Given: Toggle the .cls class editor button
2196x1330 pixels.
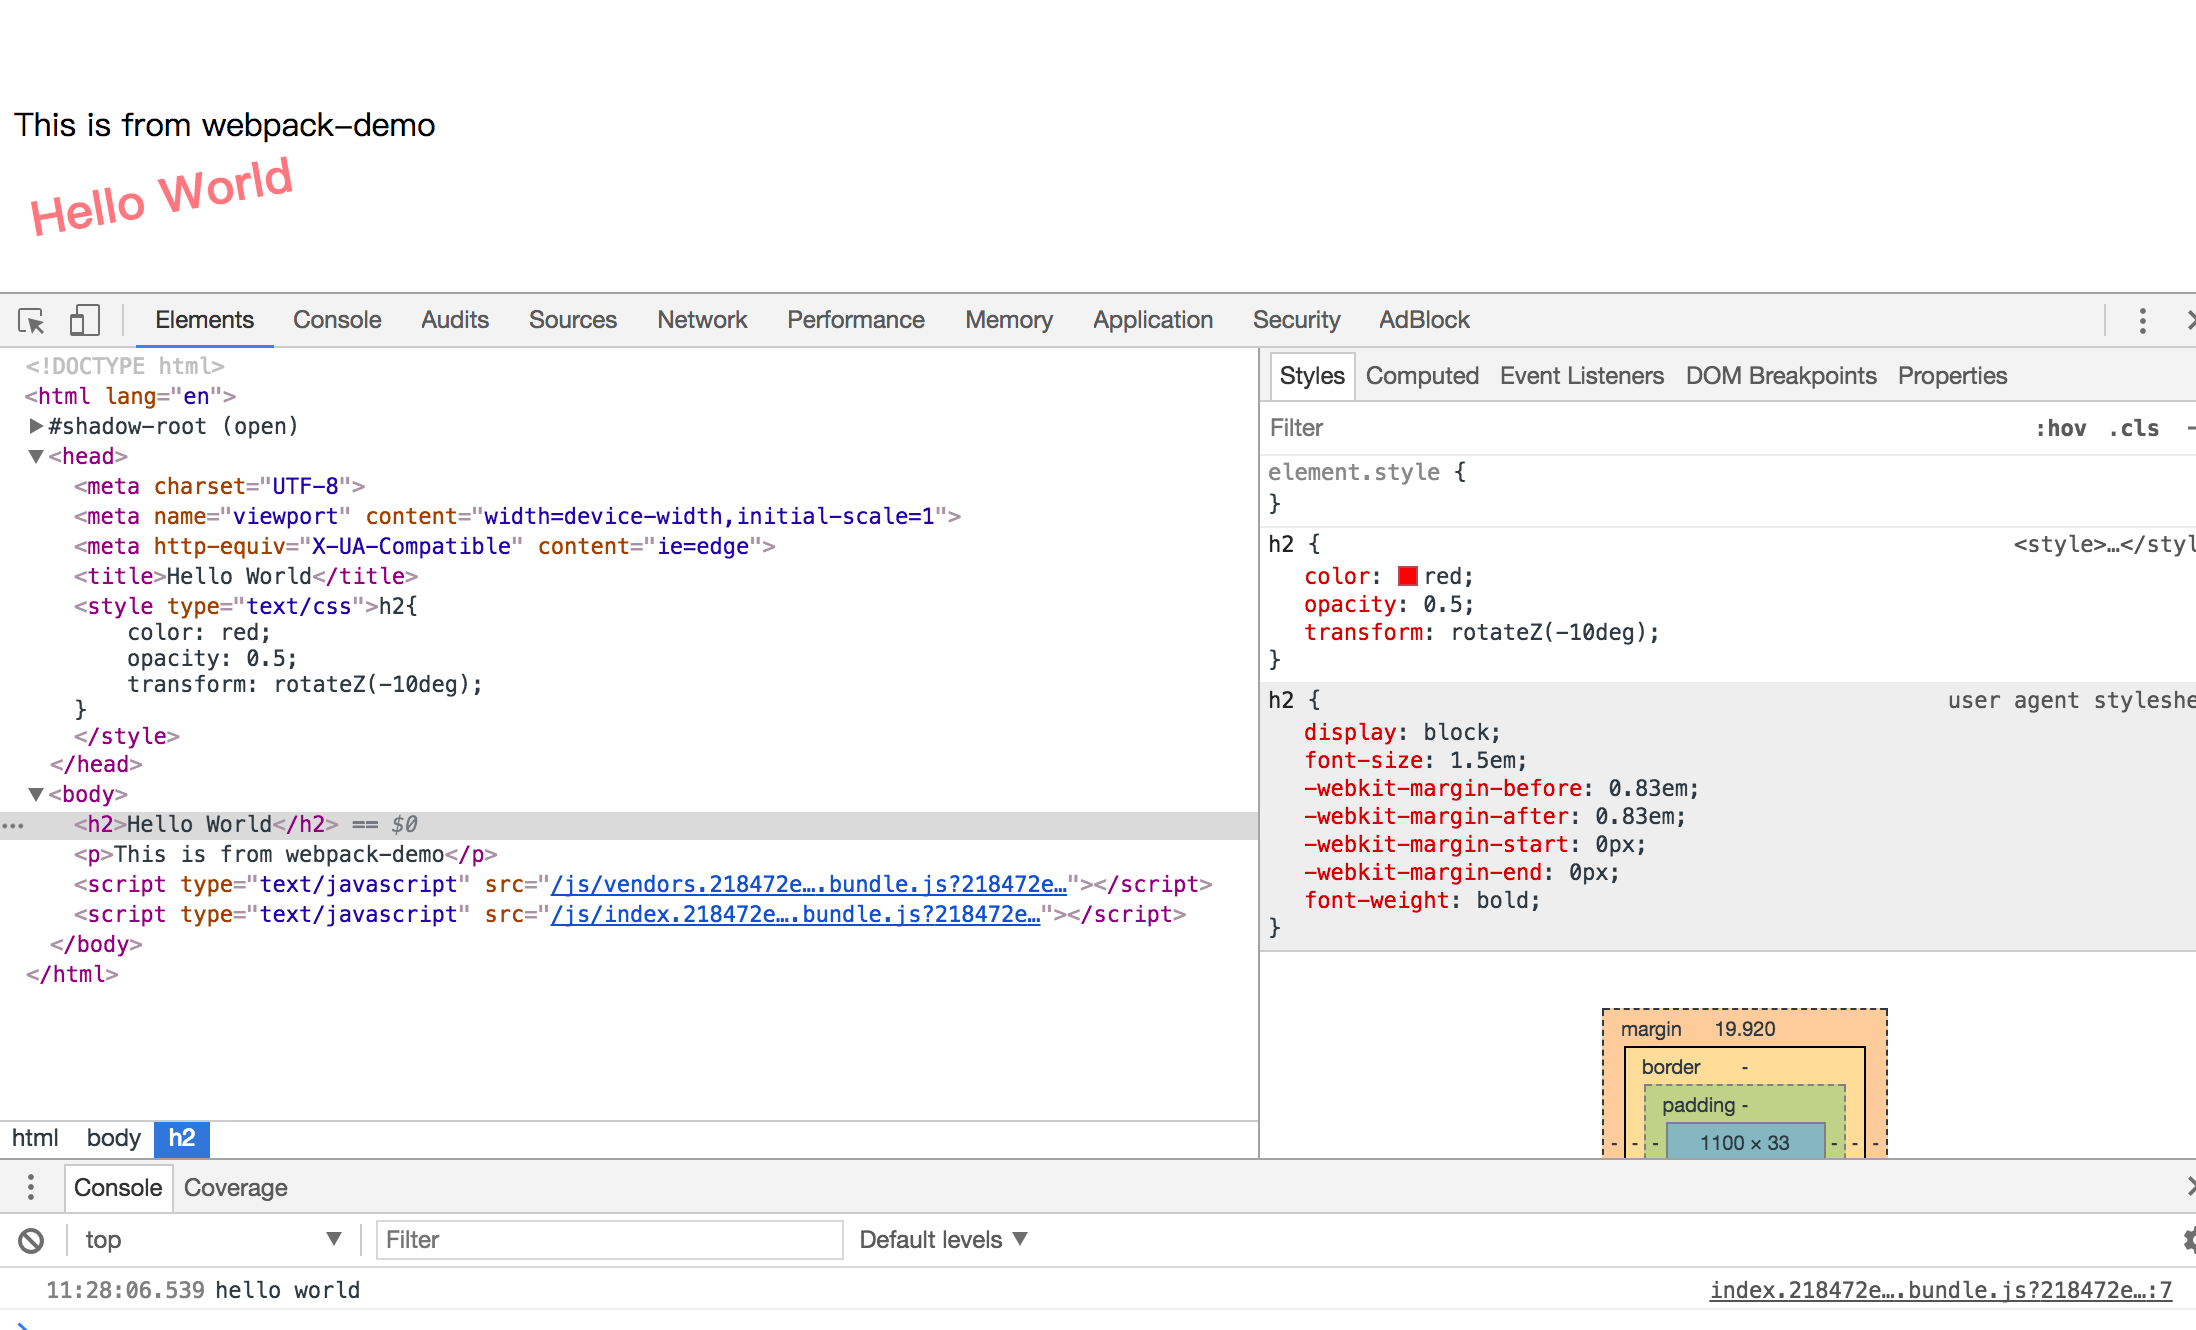Looking at the screenshot, I should (2134, 428).
